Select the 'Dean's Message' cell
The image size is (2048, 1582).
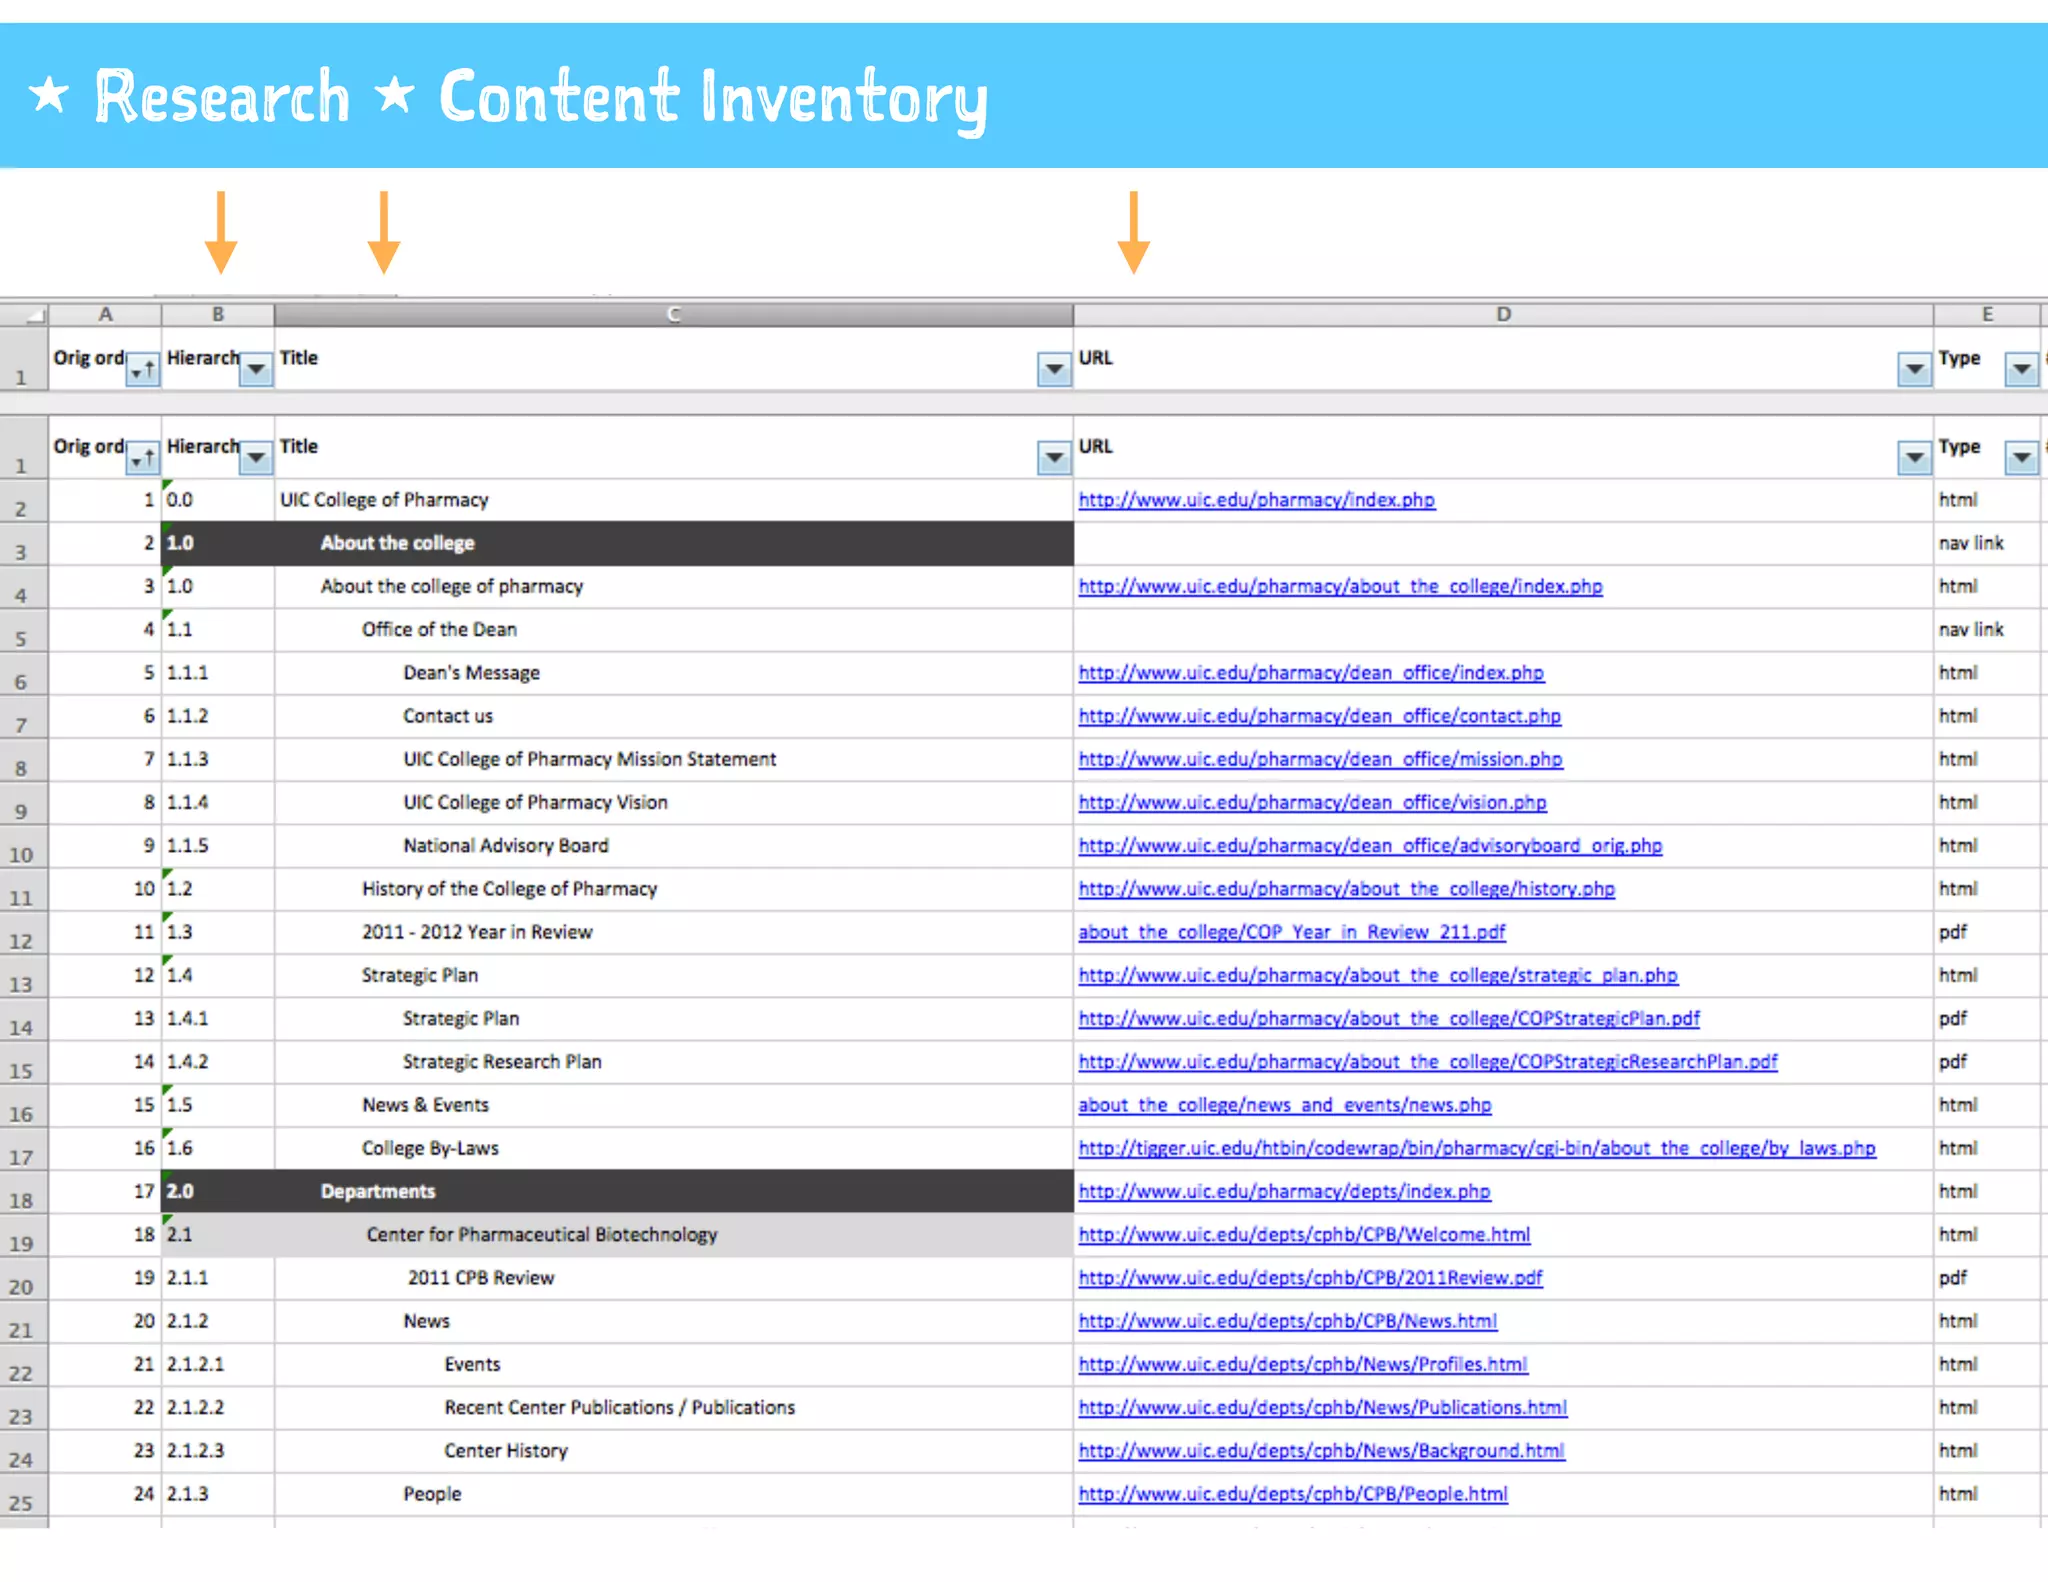coord(674,673)
